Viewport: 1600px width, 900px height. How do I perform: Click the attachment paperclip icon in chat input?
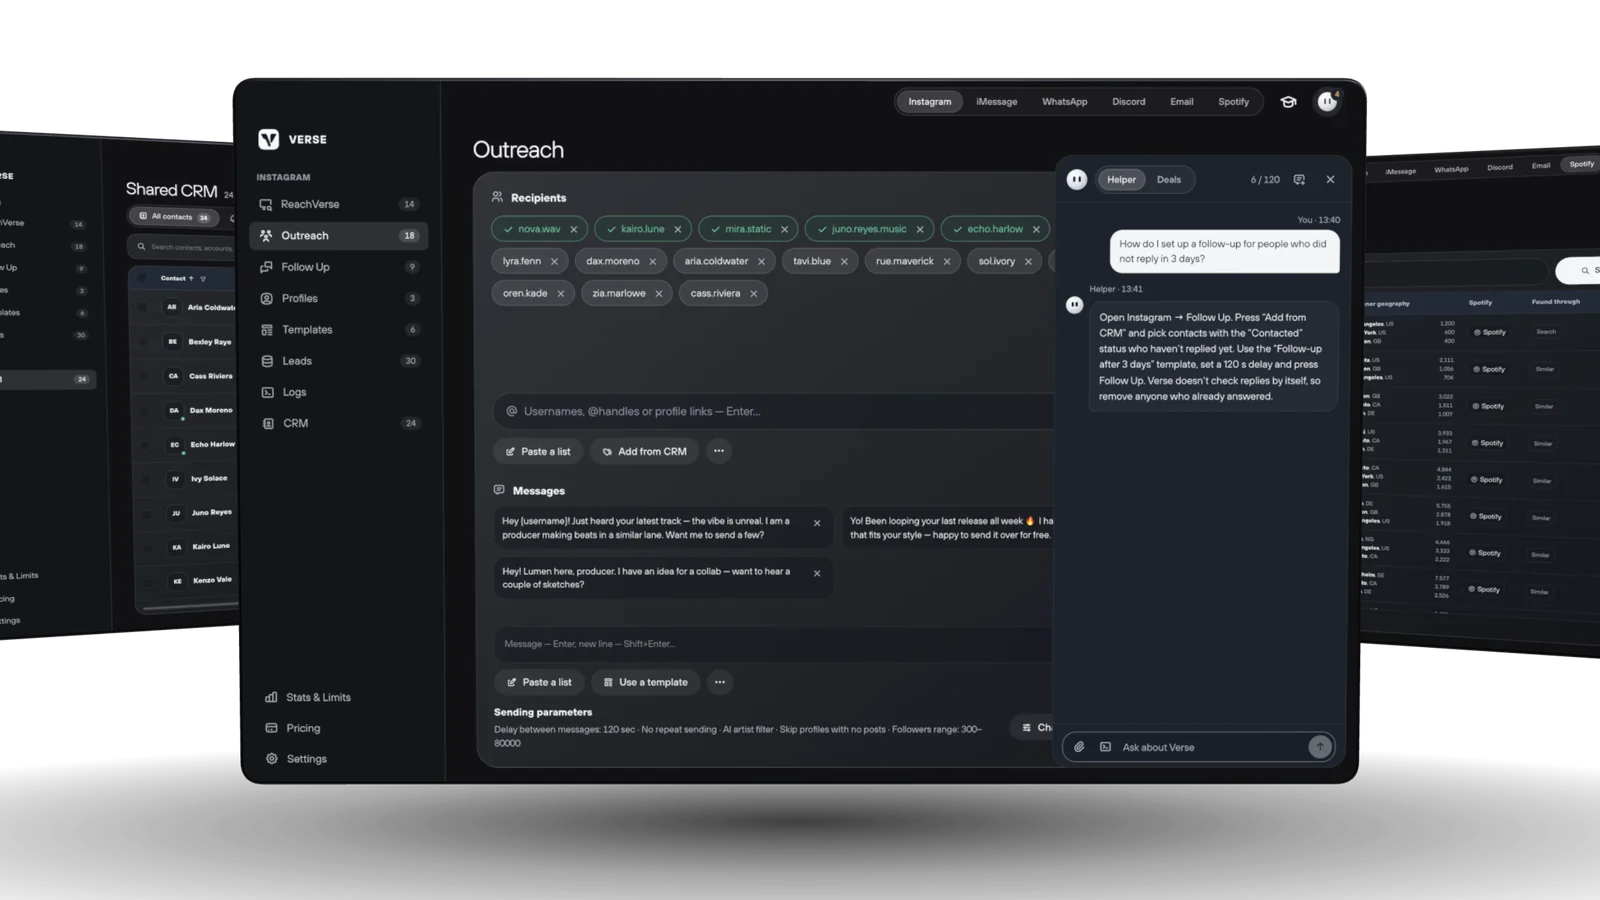(1079, 747)
